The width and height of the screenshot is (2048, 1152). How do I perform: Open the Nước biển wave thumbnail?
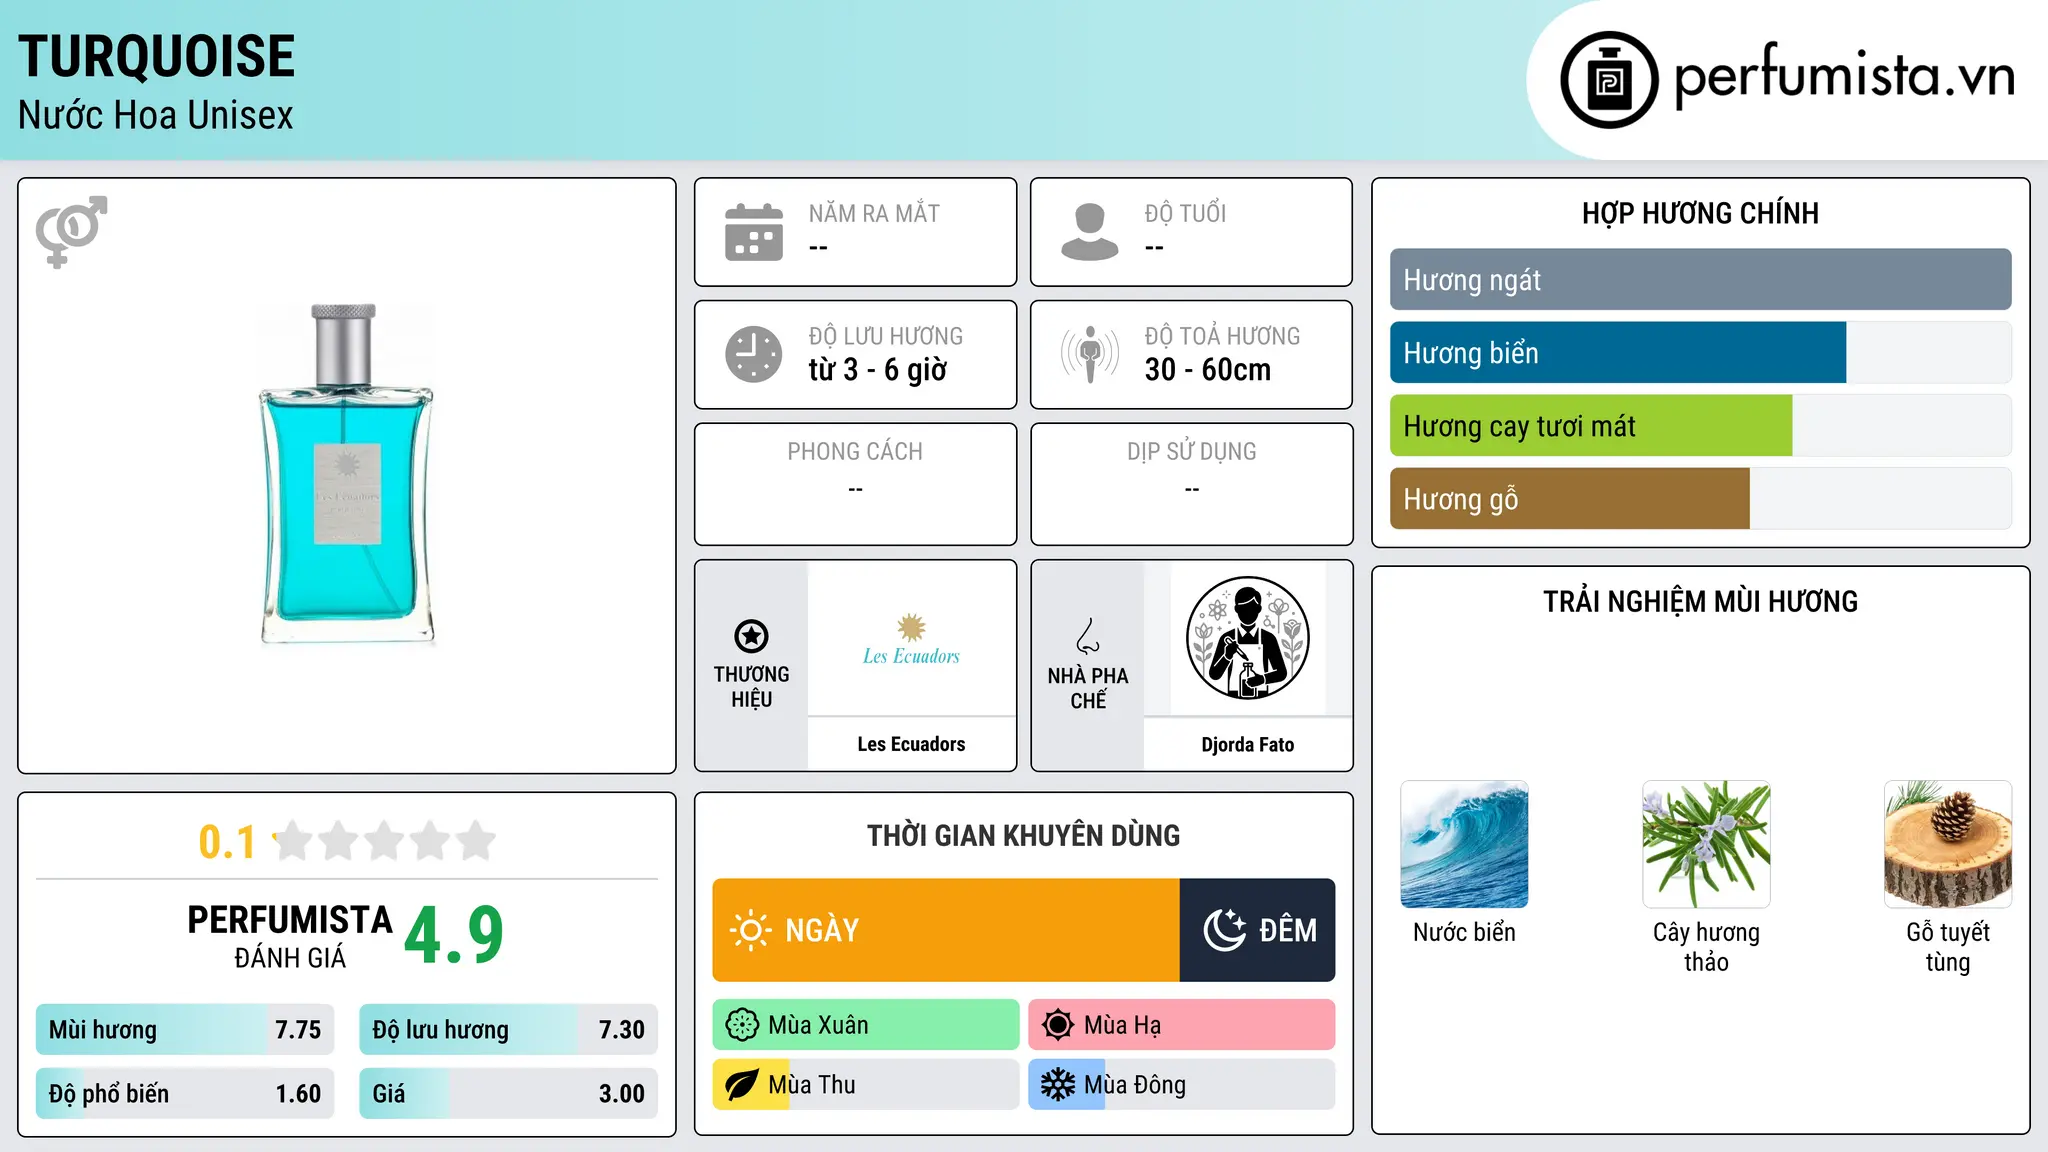1464,844
